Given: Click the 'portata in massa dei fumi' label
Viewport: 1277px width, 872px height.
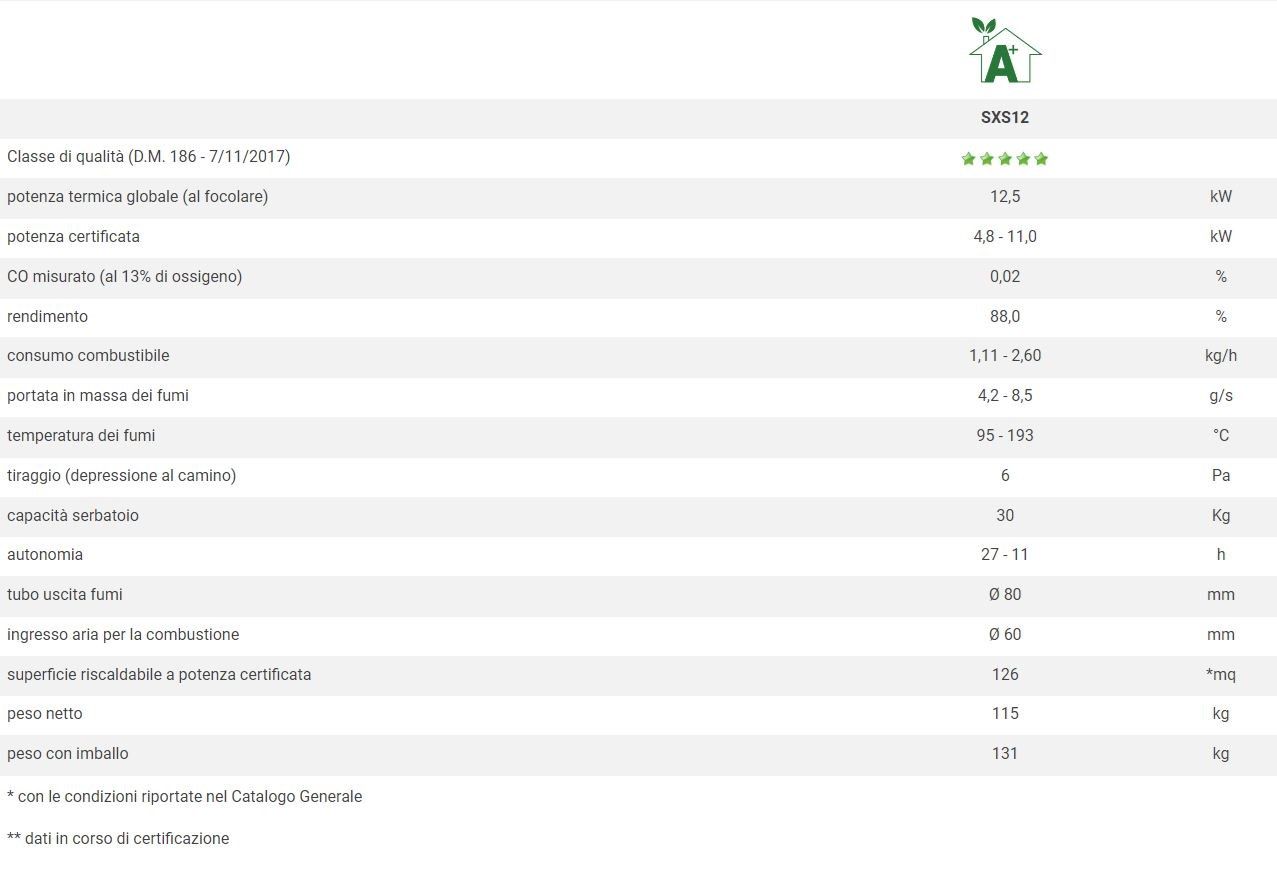Looking at the screenshot, I should tap(98, 396).
